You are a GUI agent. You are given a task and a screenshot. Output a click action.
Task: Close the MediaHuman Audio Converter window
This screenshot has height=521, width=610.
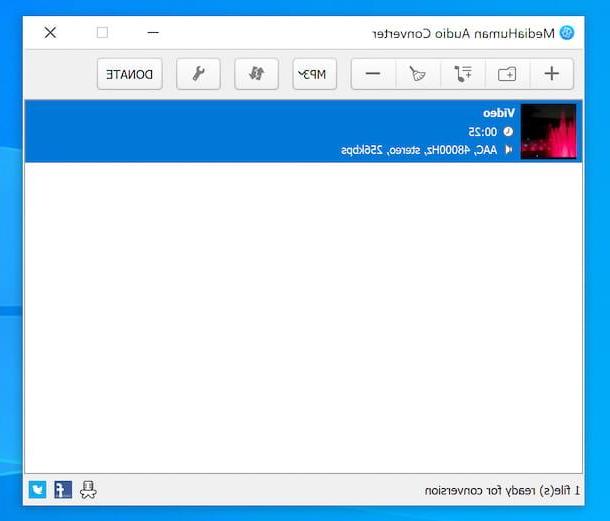pos(50,33)
